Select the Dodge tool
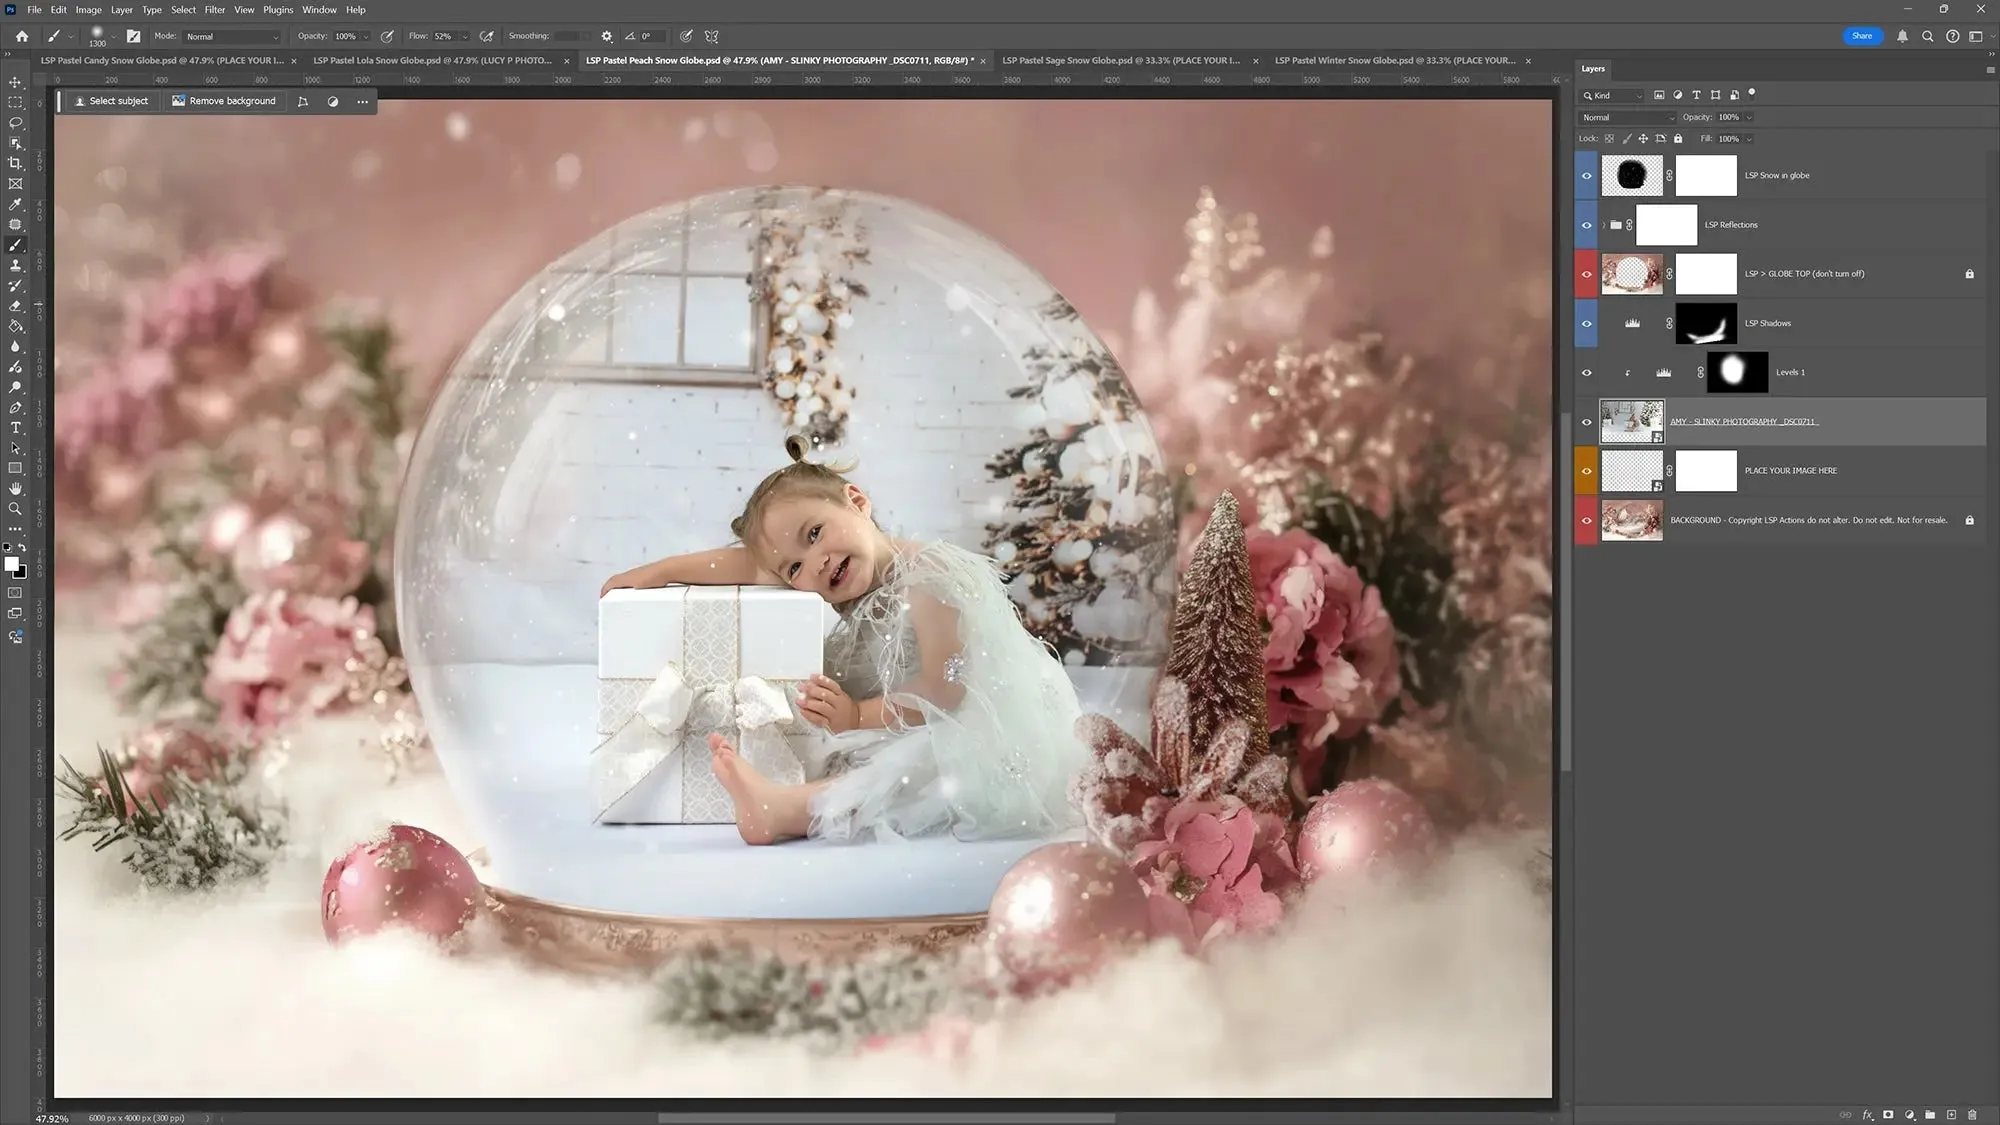2000x1125 pixels. [15, 387]
